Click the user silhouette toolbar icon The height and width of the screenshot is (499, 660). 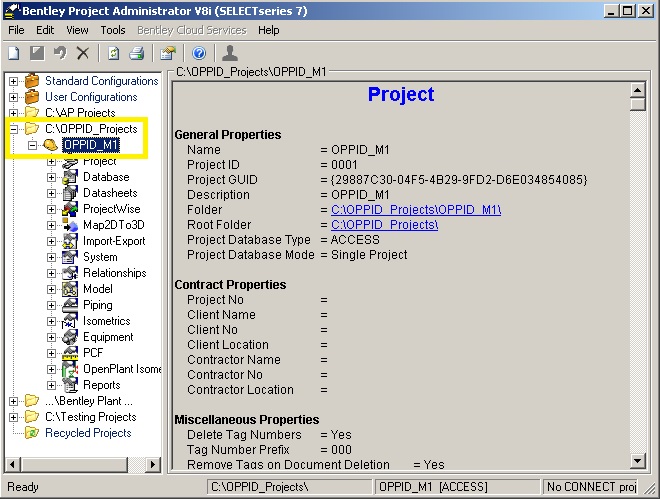pyautogui.click(x=230, y=53)
